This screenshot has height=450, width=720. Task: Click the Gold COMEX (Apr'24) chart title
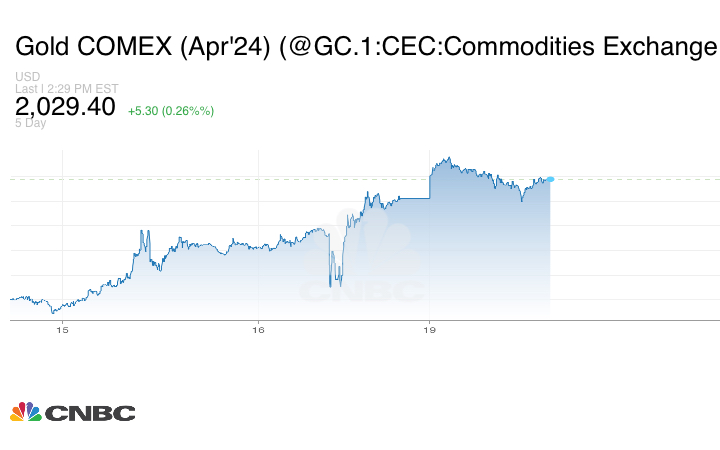click(x=366, y=46)
